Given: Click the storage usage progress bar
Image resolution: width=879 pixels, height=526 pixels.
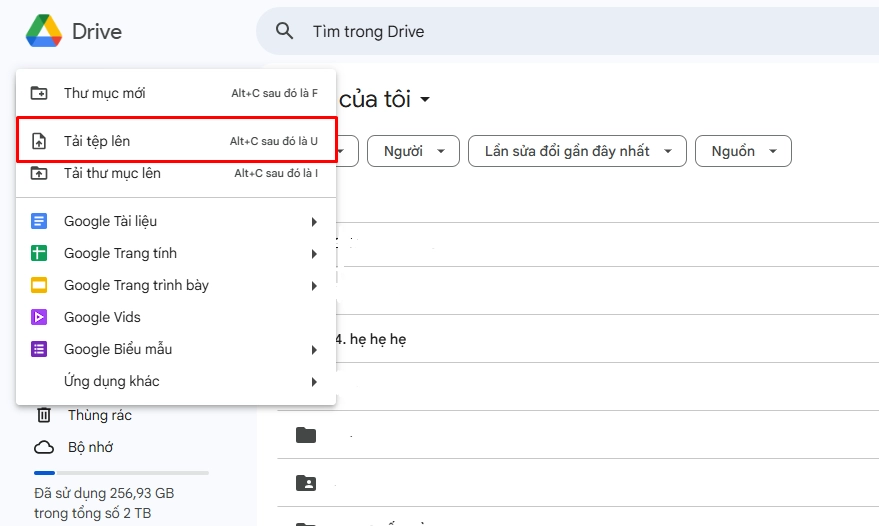Looking at the screenshot, I should coord(121,473).
